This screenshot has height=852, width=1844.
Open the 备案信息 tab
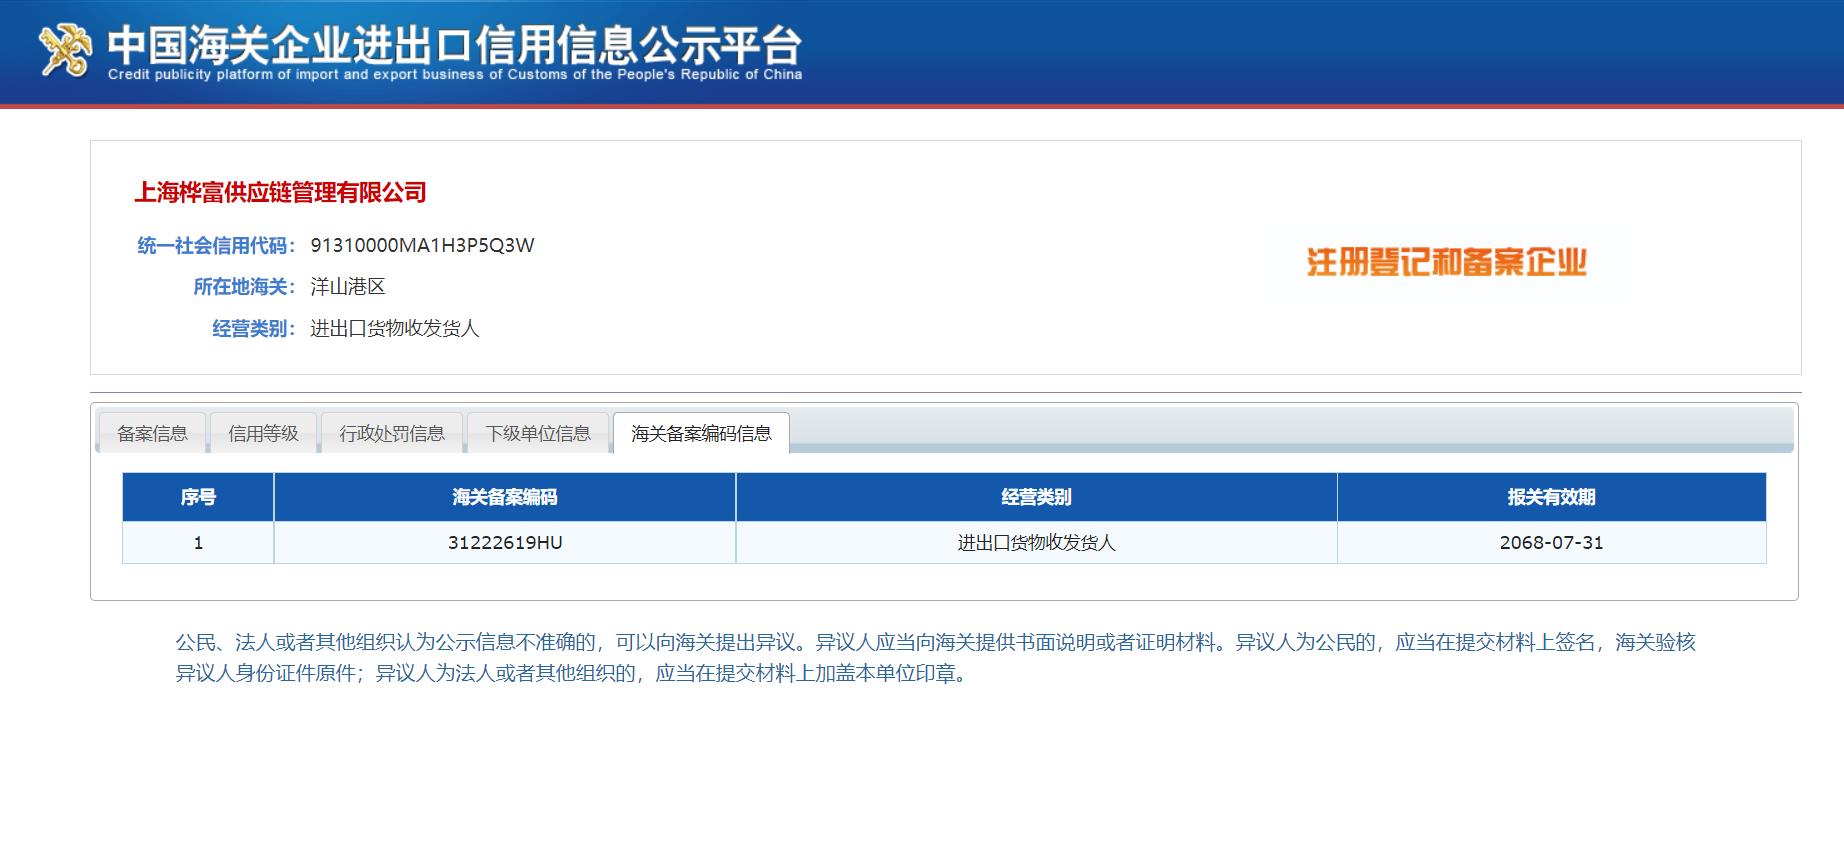152,433
